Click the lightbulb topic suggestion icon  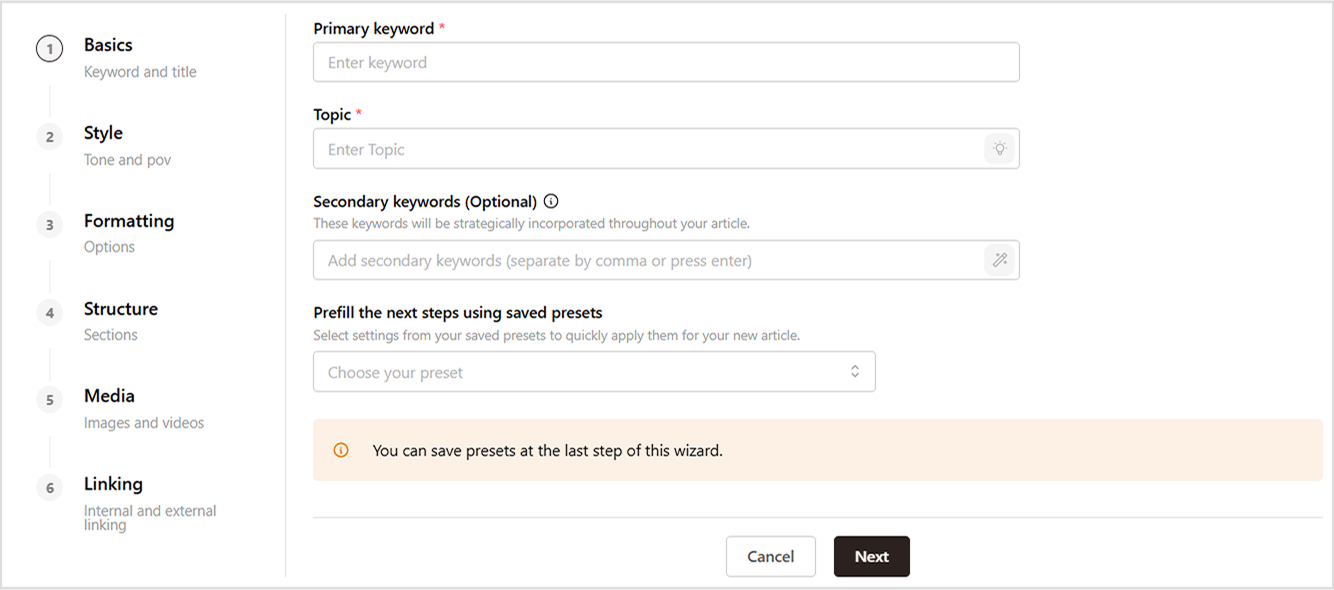pyautogui.click(x=999, y=149)
